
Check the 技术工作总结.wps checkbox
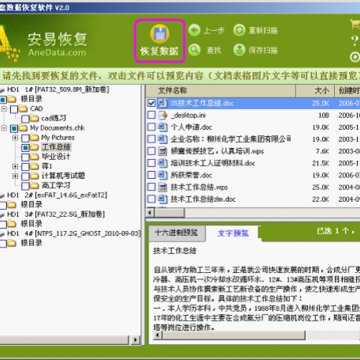pos(151,187)
